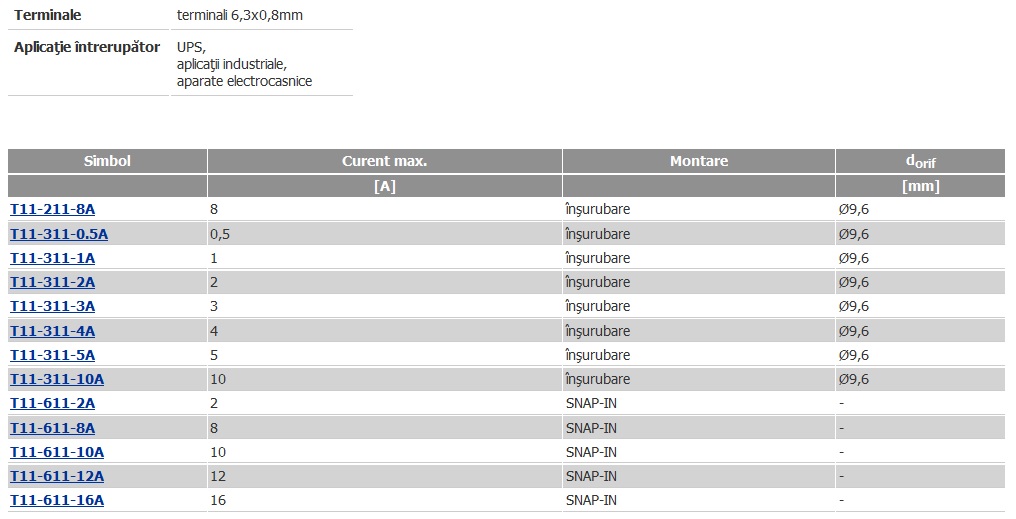
Task: Follow the T11-611-8A link
Action: (52, 428)
